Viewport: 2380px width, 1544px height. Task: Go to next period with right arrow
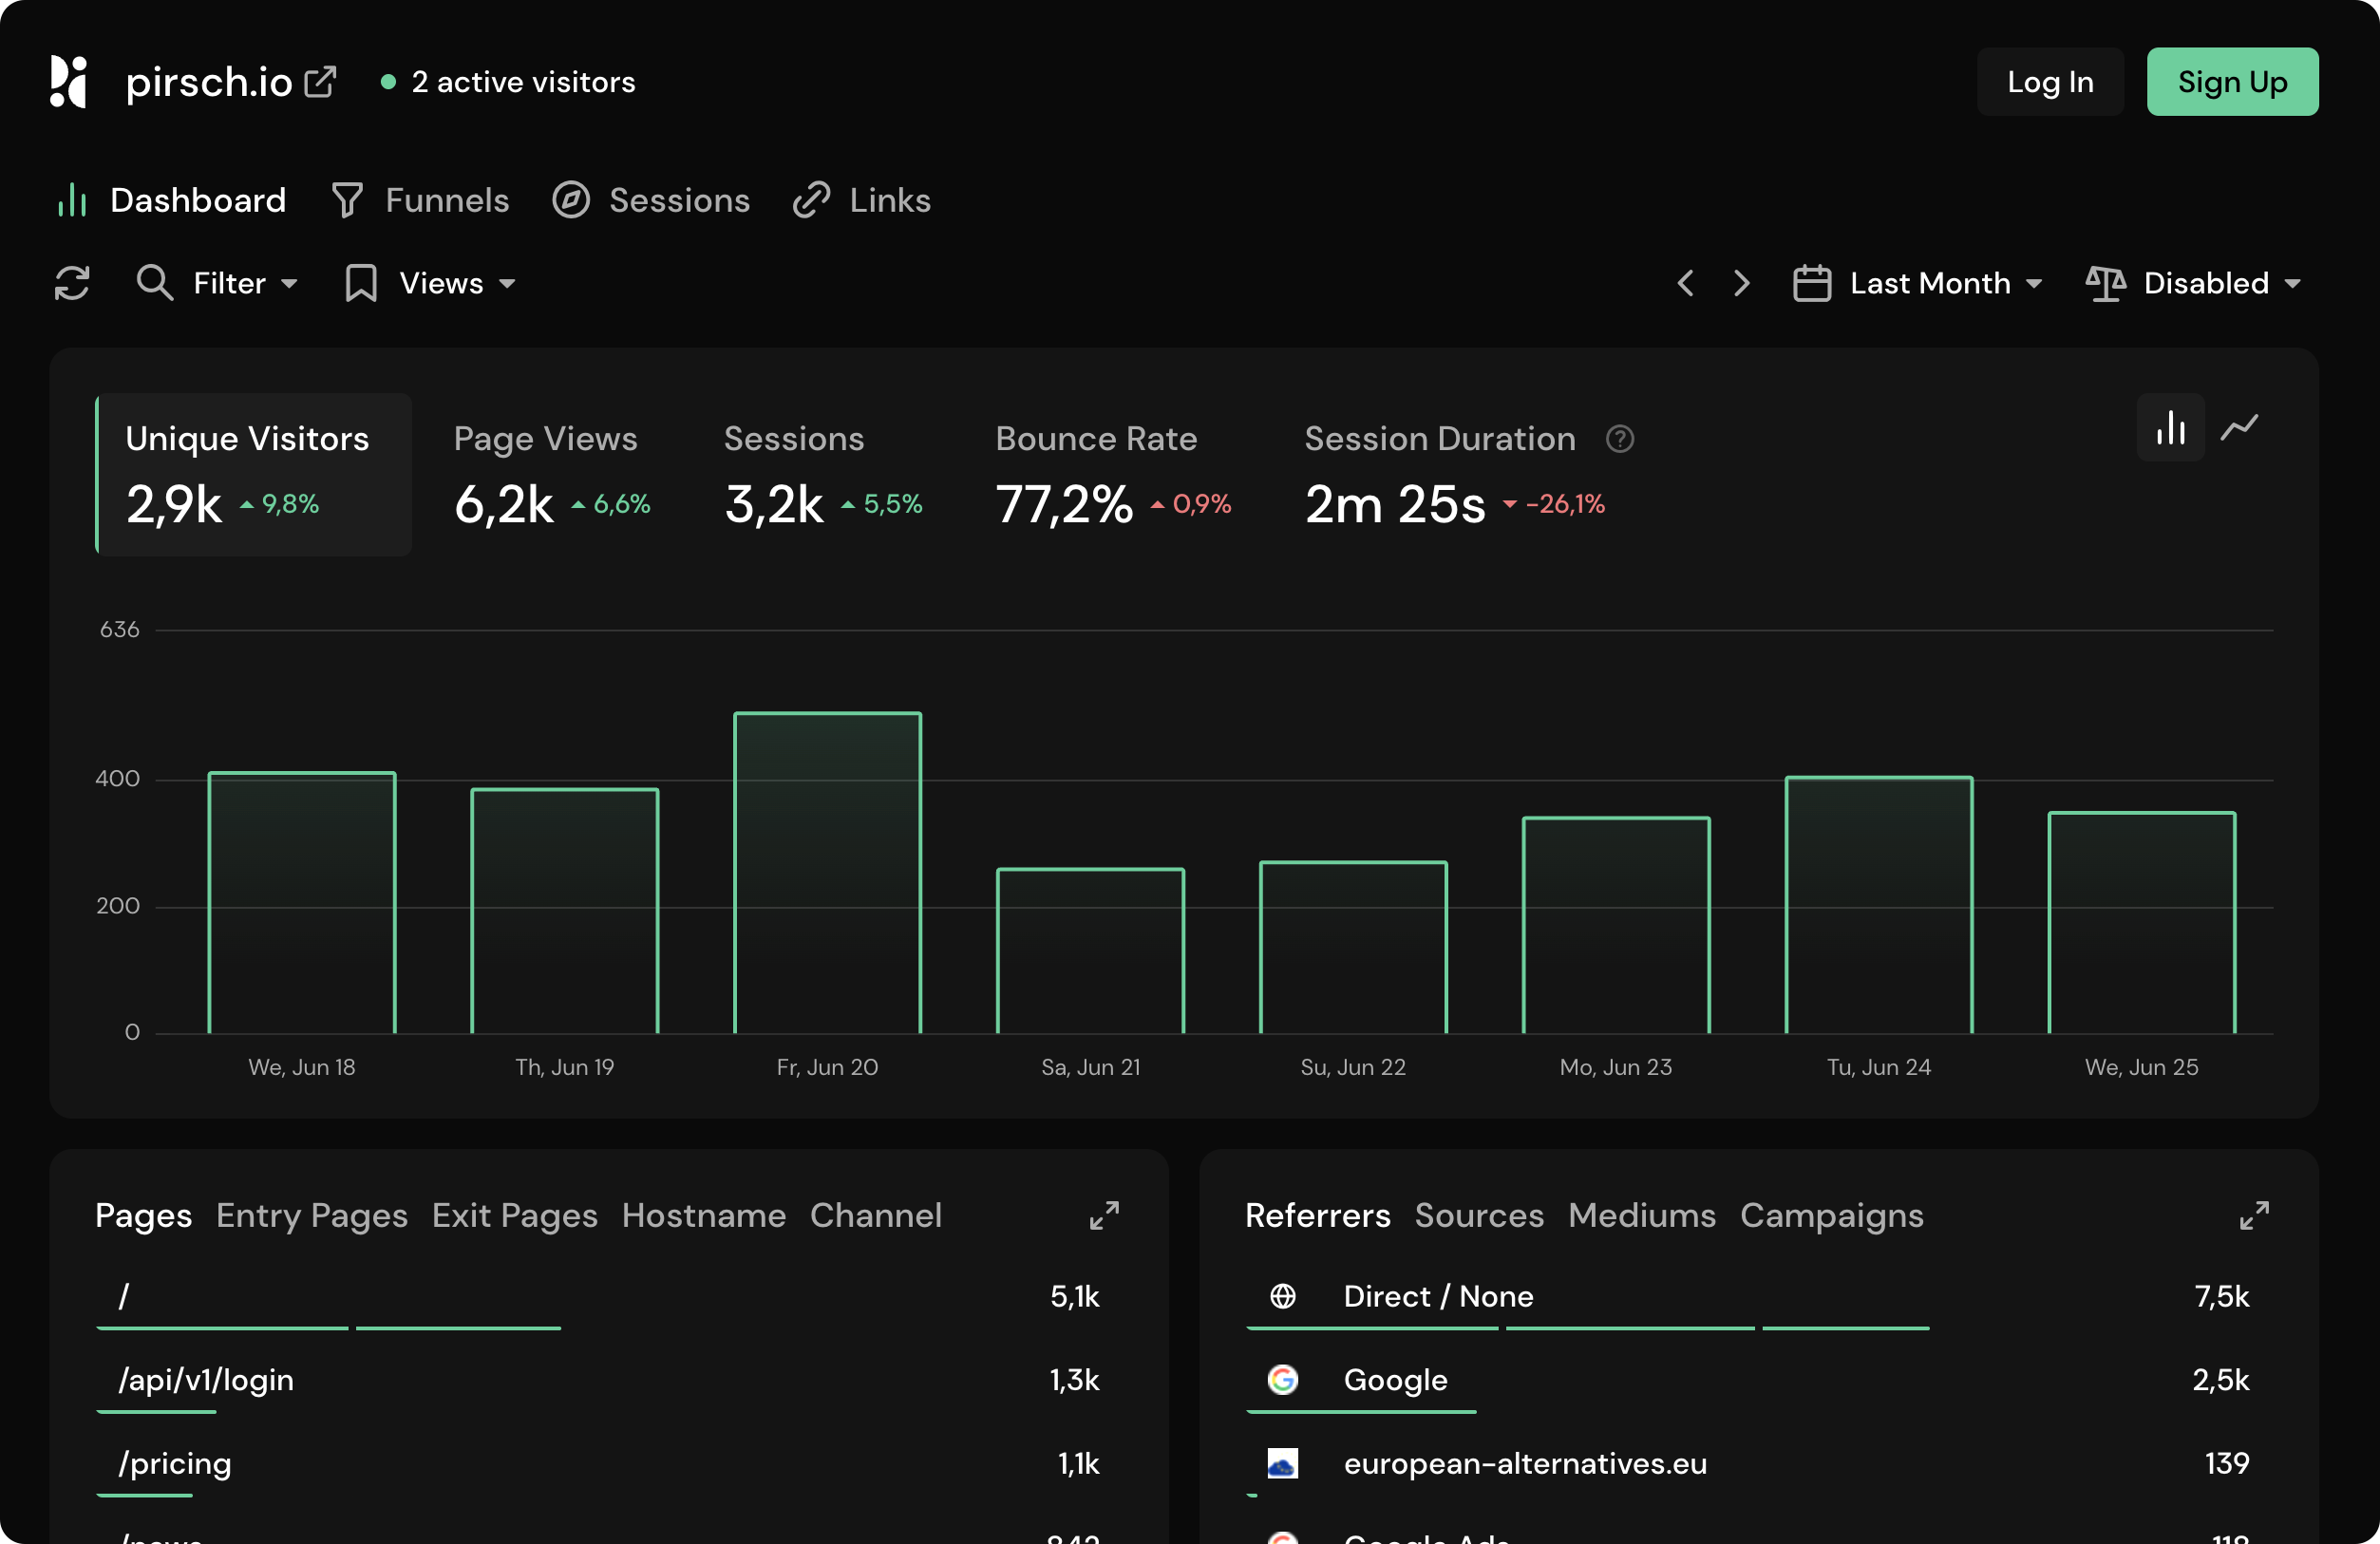[1741, 283]
